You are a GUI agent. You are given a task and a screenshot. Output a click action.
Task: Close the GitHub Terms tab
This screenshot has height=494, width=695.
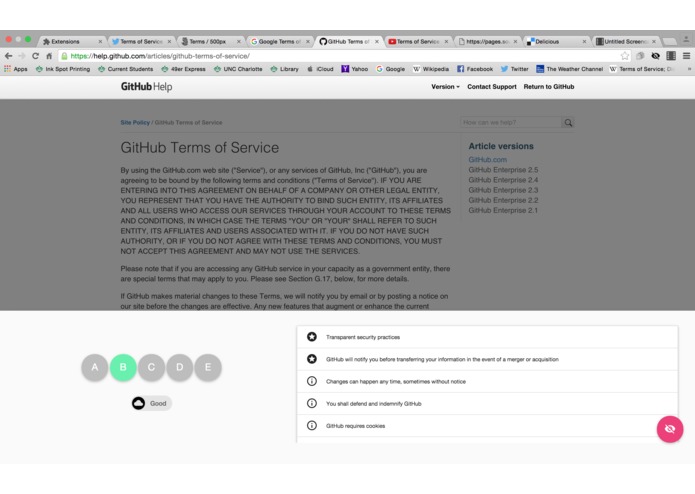377,42
